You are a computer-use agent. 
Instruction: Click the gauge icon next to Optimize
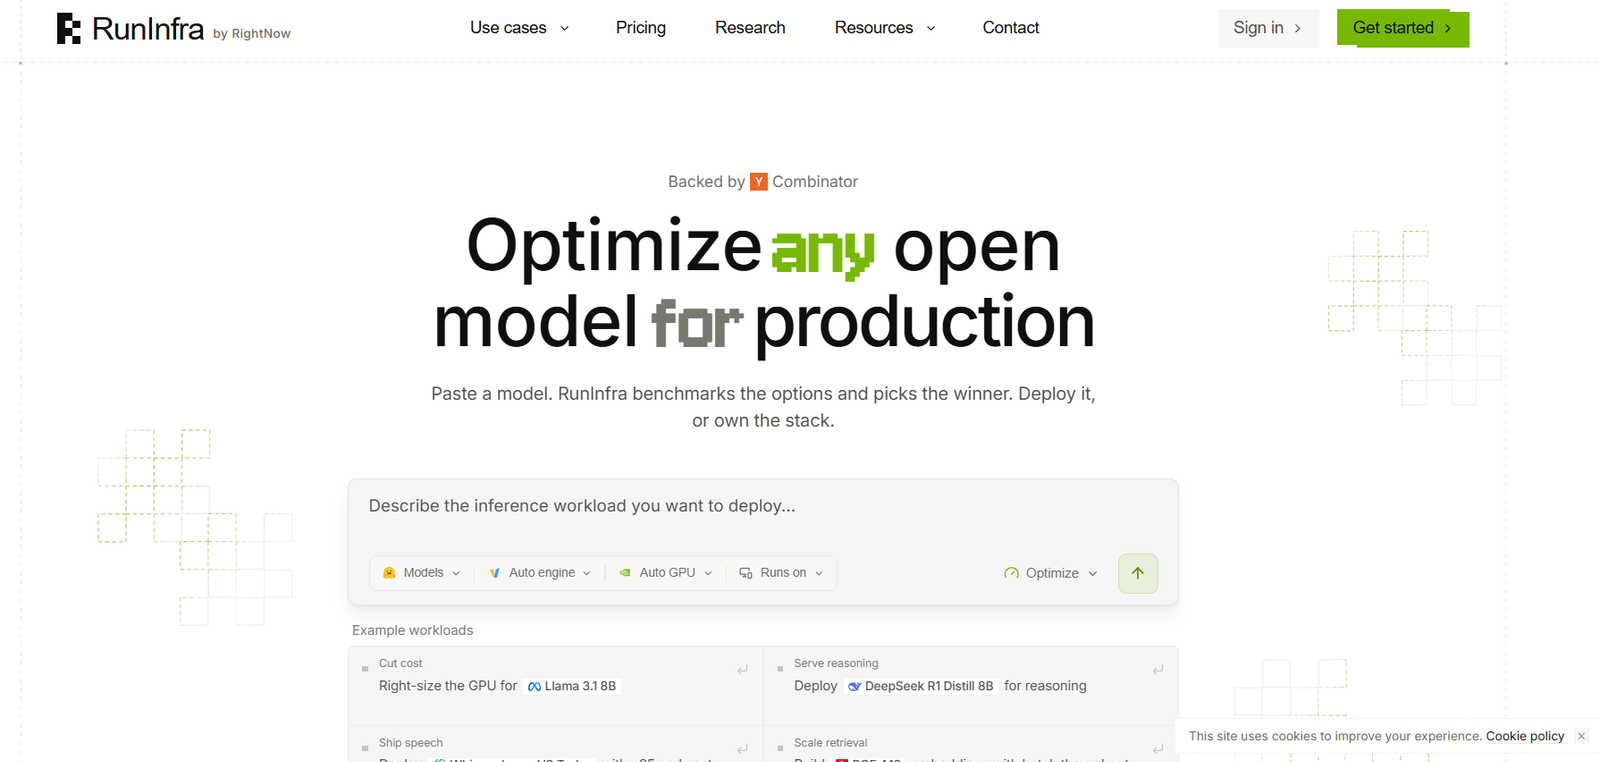pyautogui.click(x=1012, y=573)
